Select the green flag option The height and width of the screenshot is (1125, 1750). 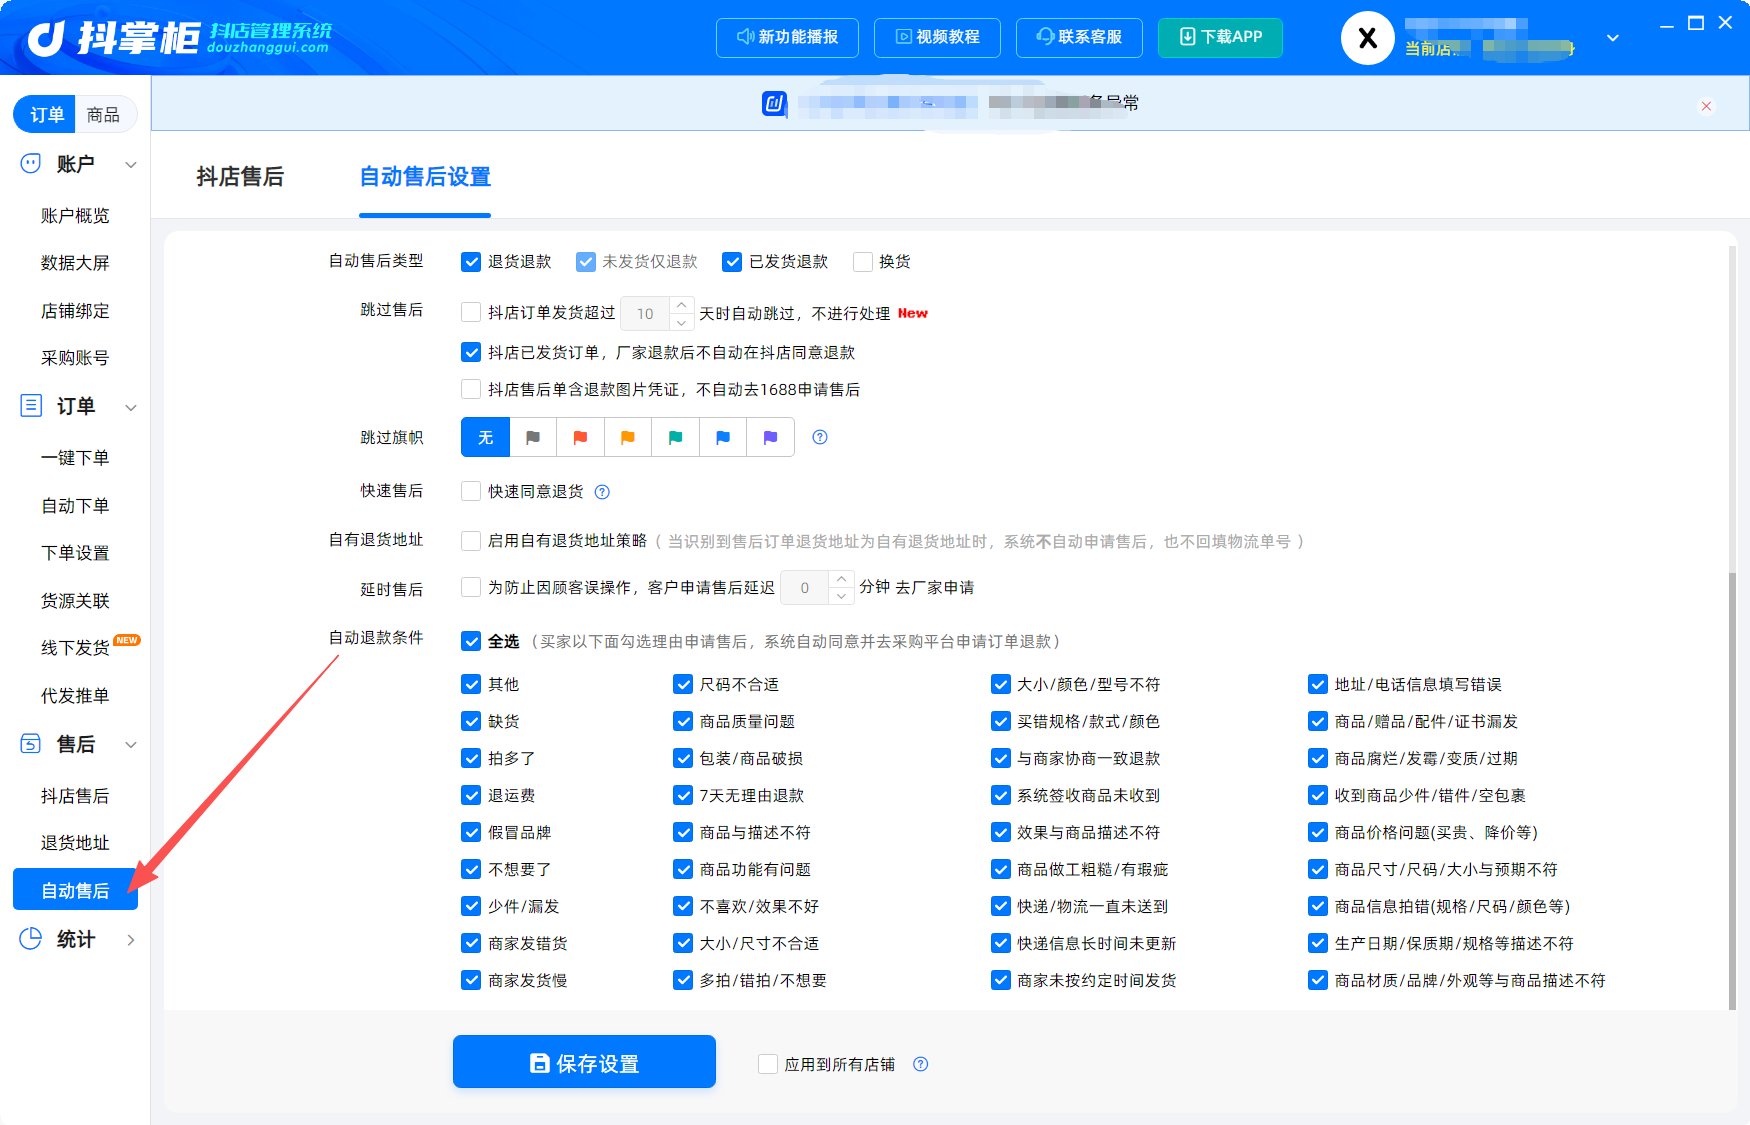tap(675, 437)
